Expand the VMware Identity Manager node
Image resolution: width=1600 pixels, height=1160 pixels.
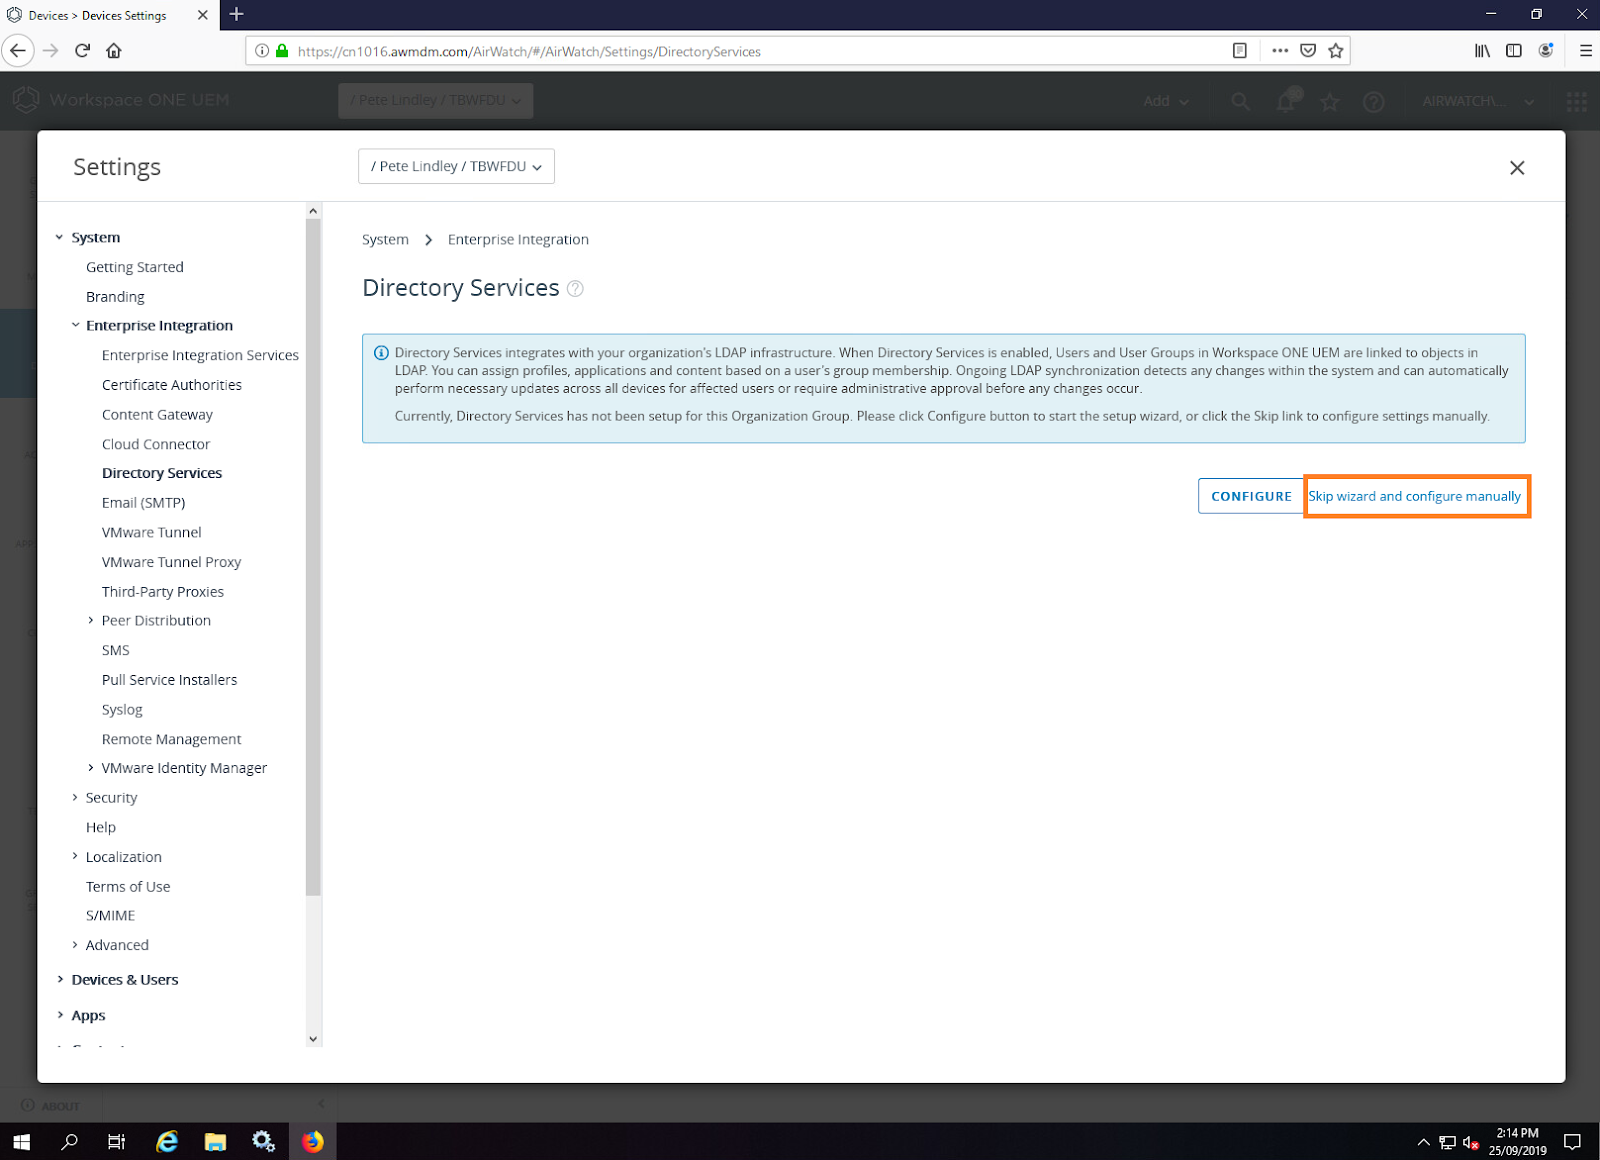coord(91,768)
